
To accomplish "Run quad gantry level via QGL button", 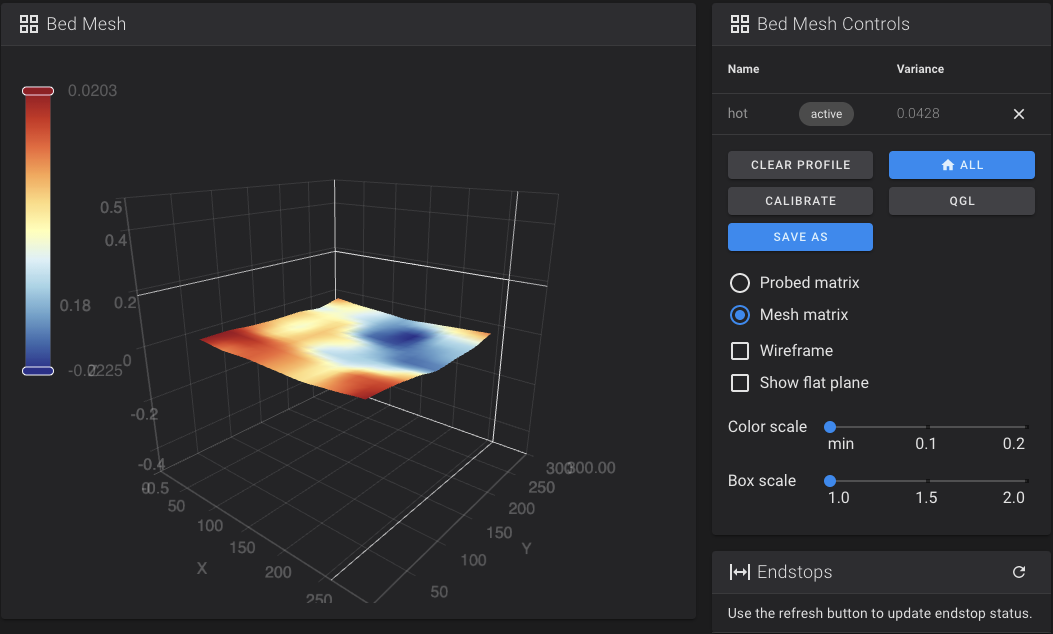I will point(961,201).
